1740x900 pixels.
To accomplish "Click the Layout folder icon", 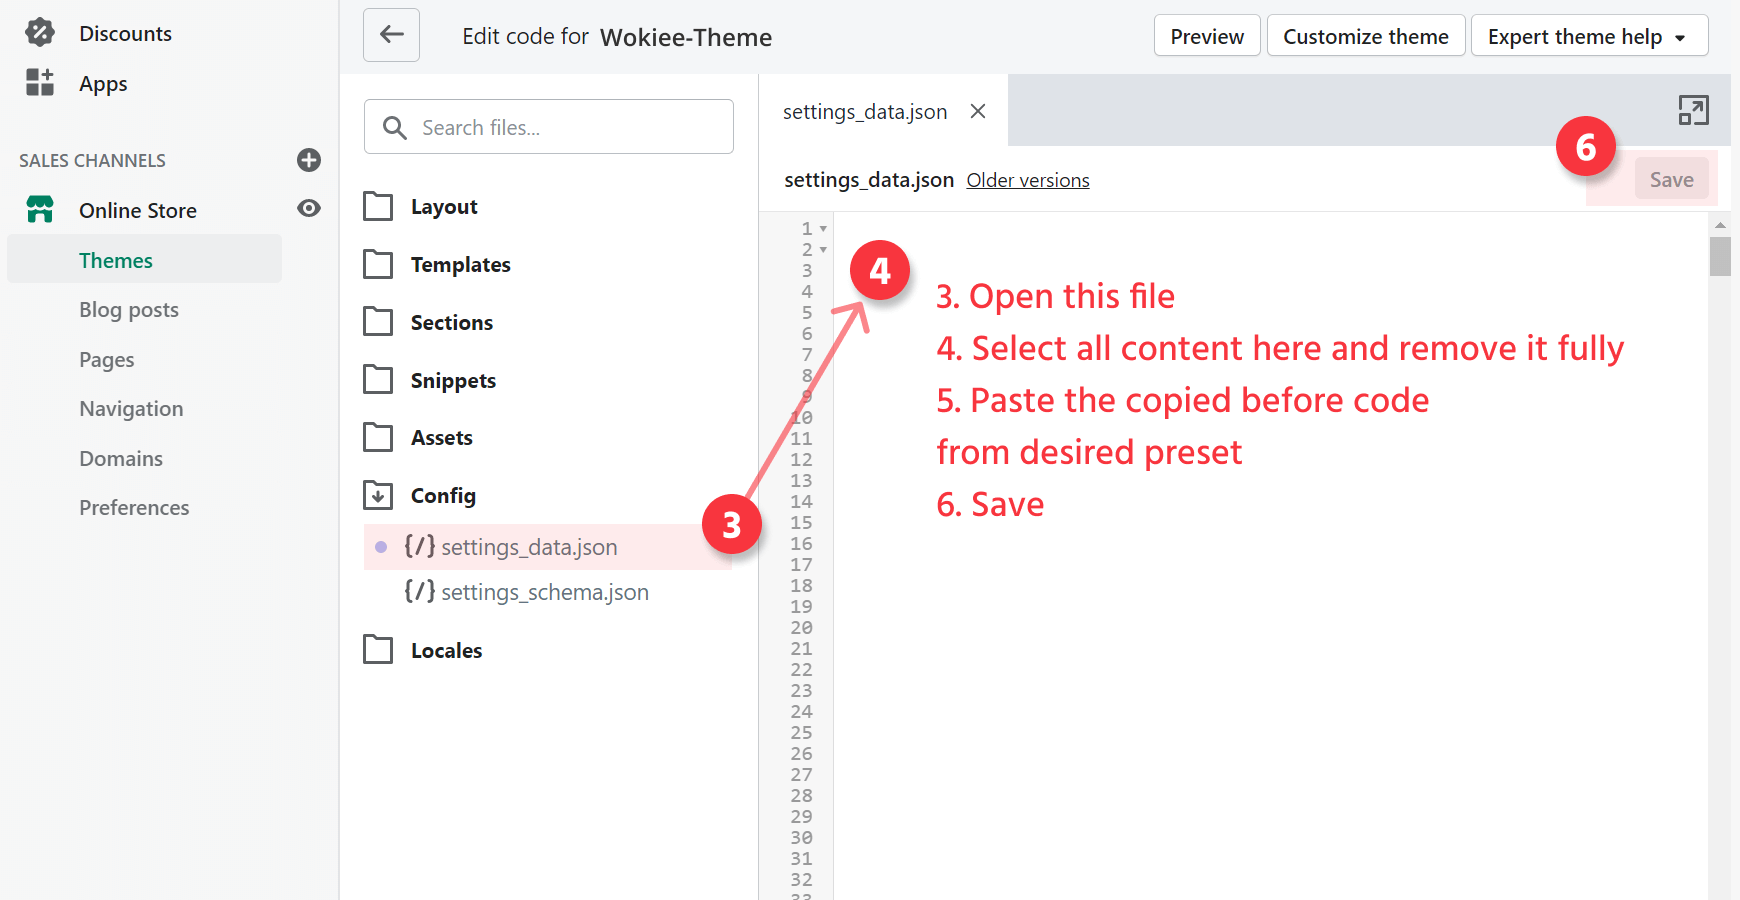I will coord(378,206).
